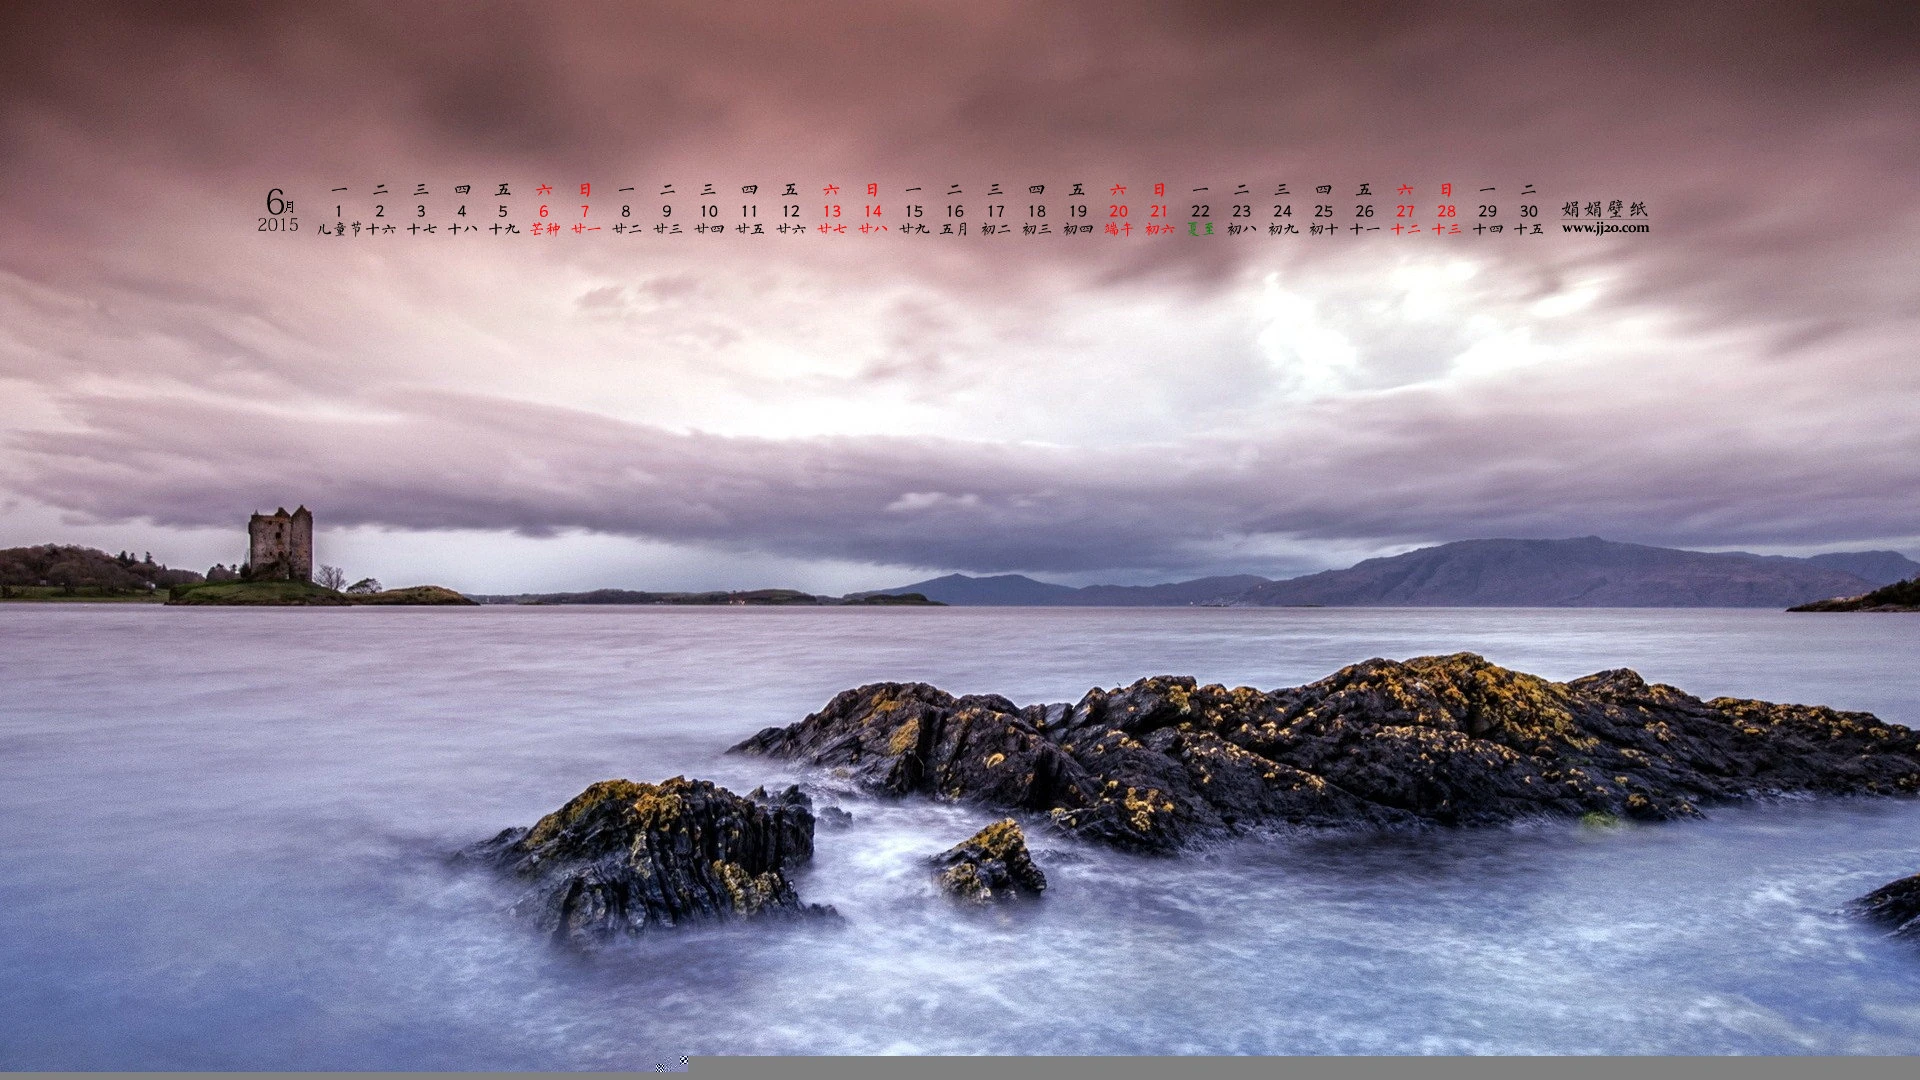The image size is (1920, 1080).
Task: Select the red date 6 labeled 芒种
Action: [544, 211]
